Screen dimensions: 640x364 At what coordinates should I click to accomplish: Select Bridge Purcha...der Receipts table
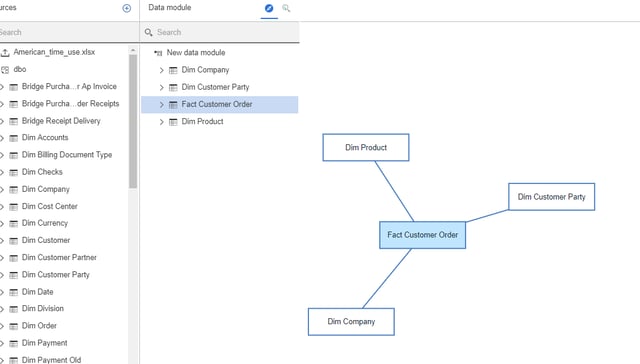click(x=71, y=104)
